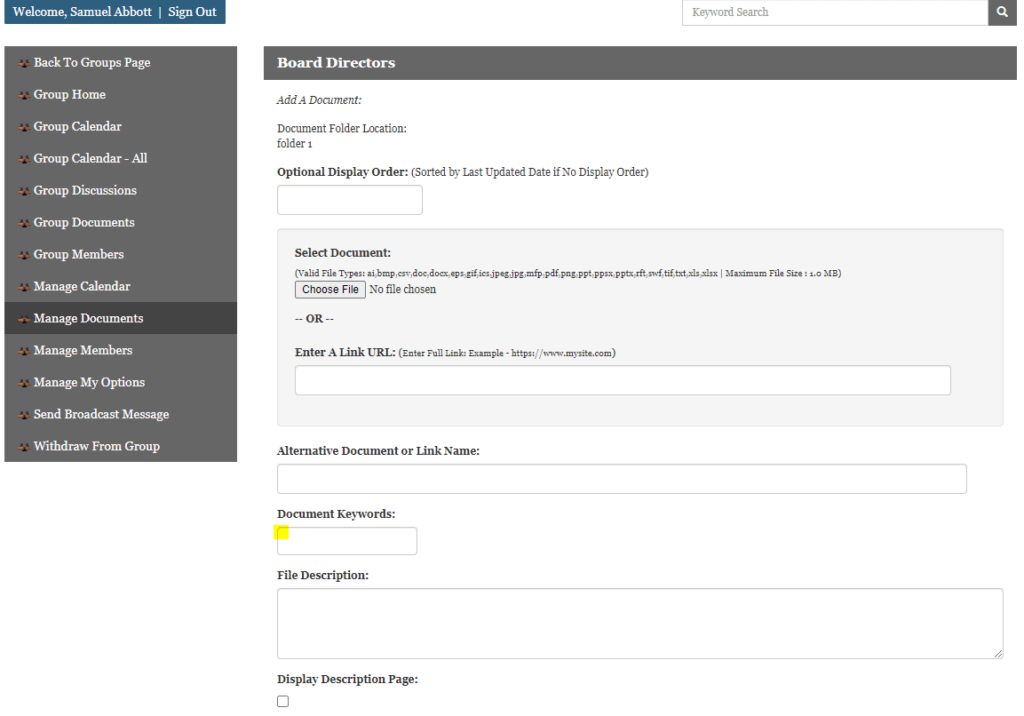Click the Sign Out link
The width and height of the screenshot is (1024, 716).
pos(192,12)
